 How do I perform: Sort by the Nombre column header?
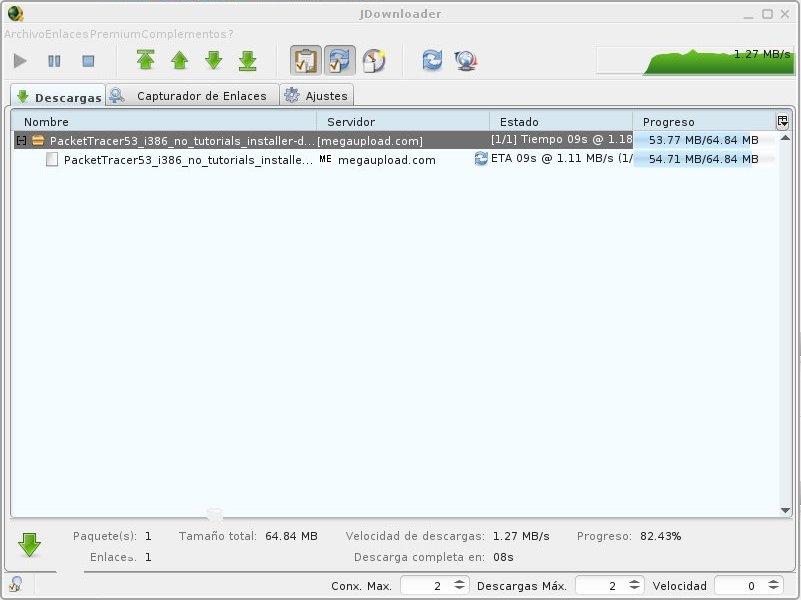tap(164, 122)
